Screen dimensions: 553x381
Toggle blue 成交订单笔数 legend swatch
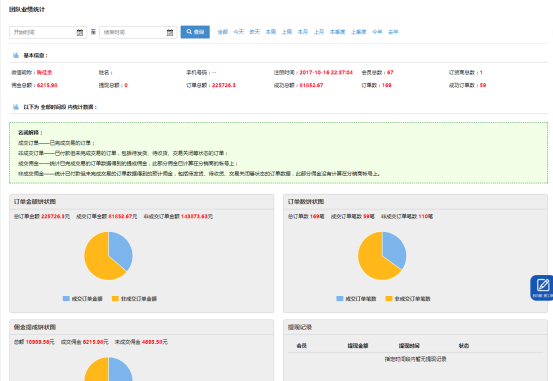340,299
